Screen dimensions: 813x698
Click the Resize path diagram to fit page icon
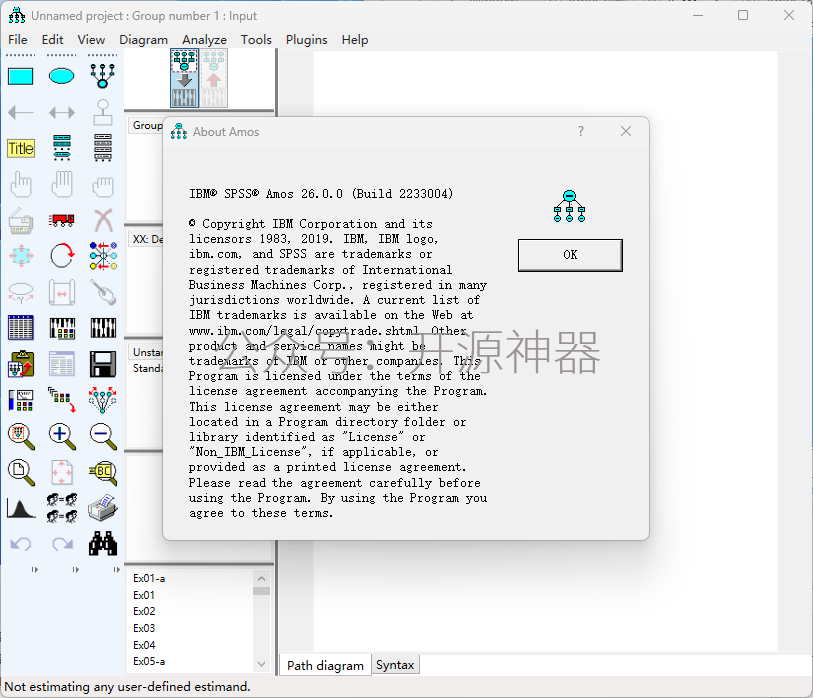[x=62, y=472]
